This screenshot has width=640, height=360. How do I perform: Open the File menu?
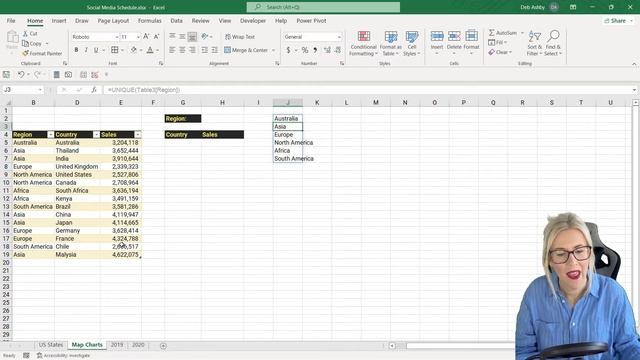[11, 20]
